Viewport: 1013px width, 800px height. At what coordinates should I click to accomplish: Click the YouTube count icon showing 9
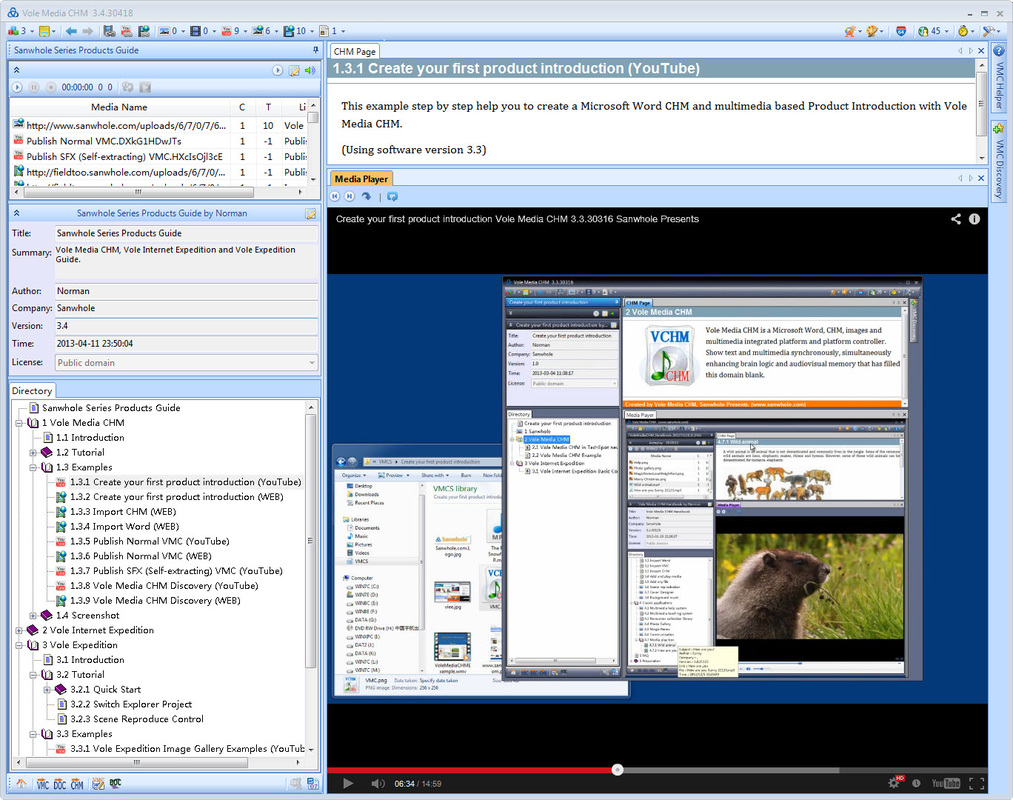226,30
